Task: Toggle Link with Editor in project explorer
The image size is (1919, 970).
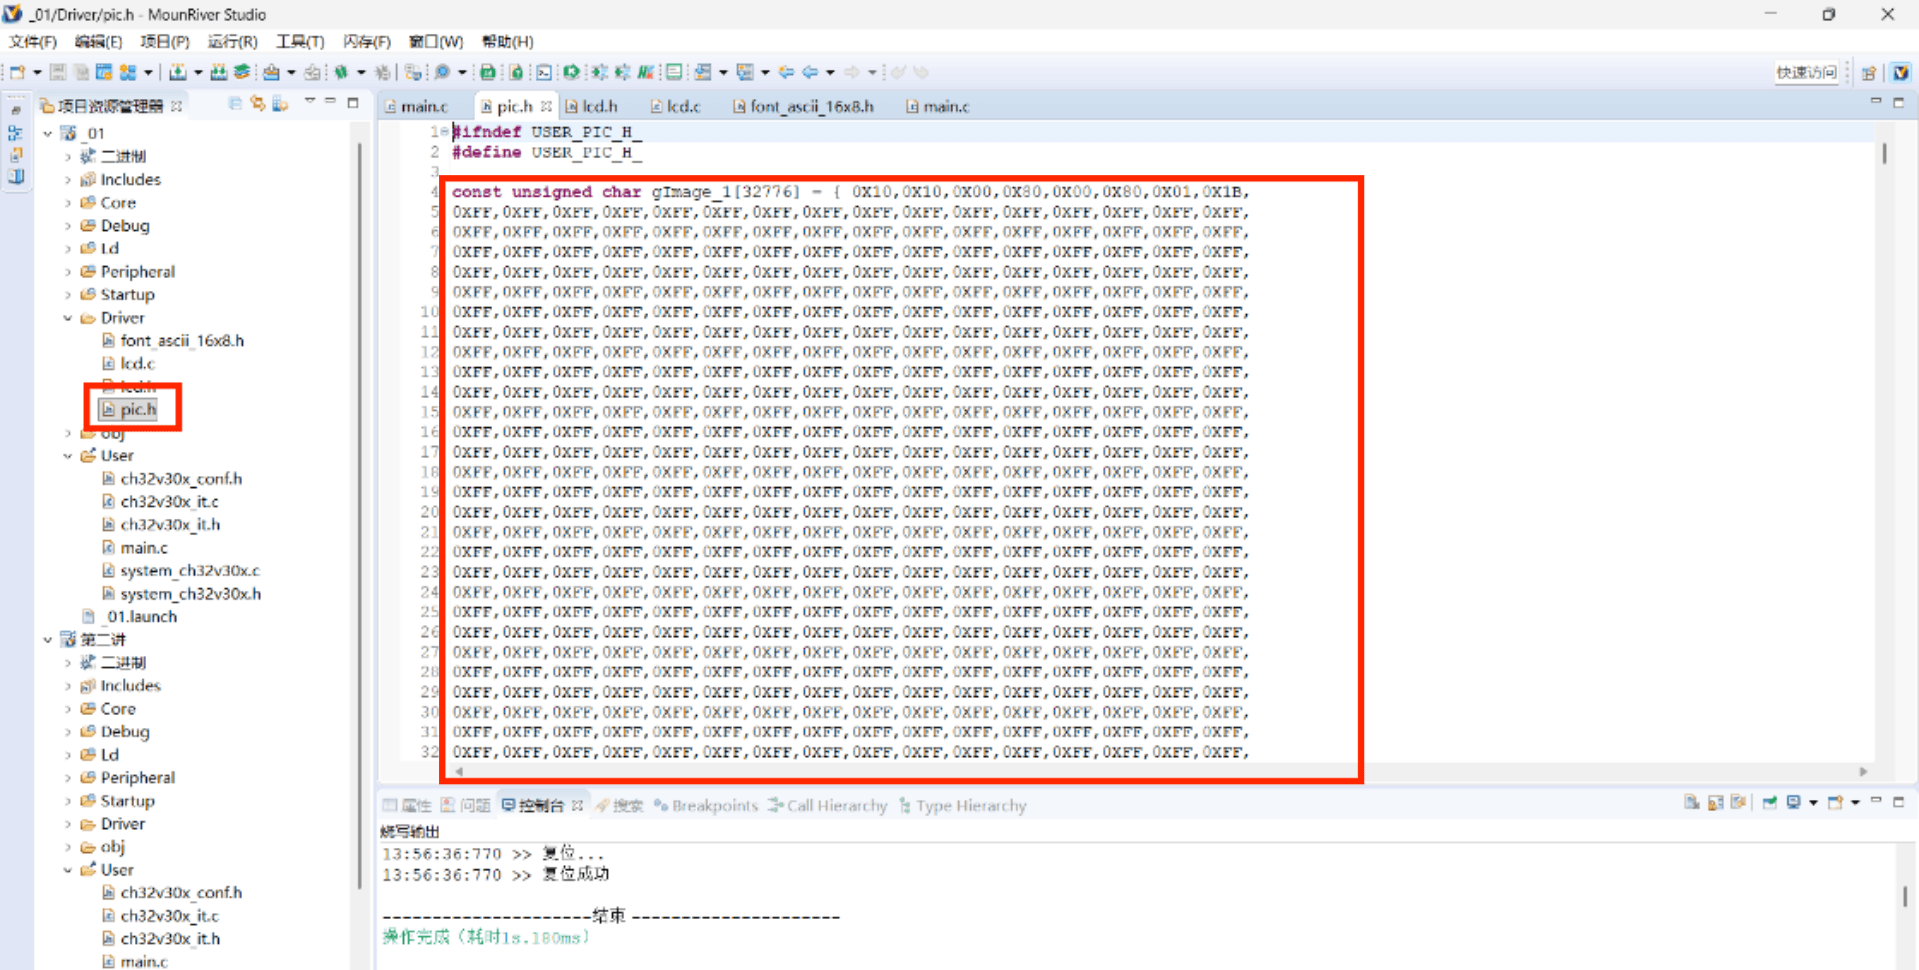Action: point(258,103)
